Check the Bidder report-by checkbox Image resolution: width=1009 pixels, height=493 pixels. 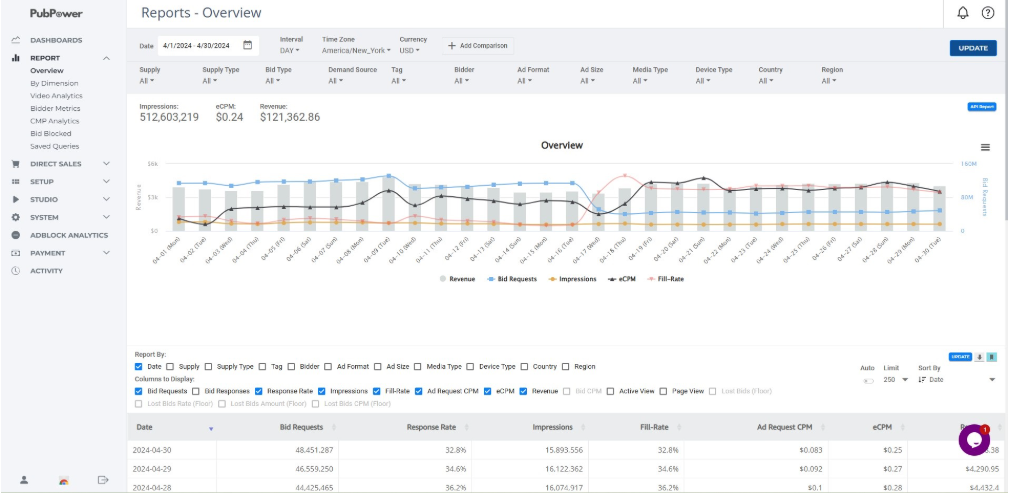point(291,367)
